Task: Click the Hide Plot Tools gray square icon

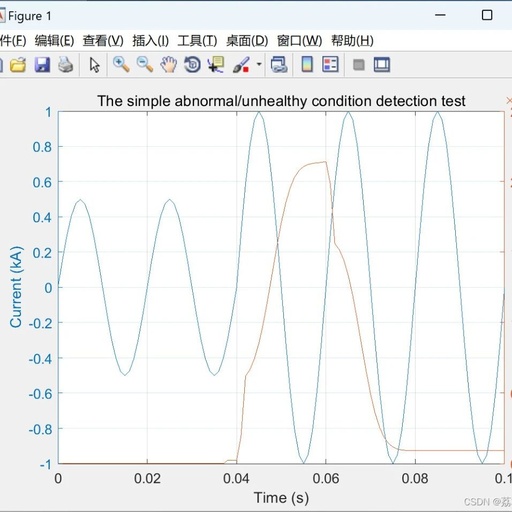Action: [x=359, y=65]
